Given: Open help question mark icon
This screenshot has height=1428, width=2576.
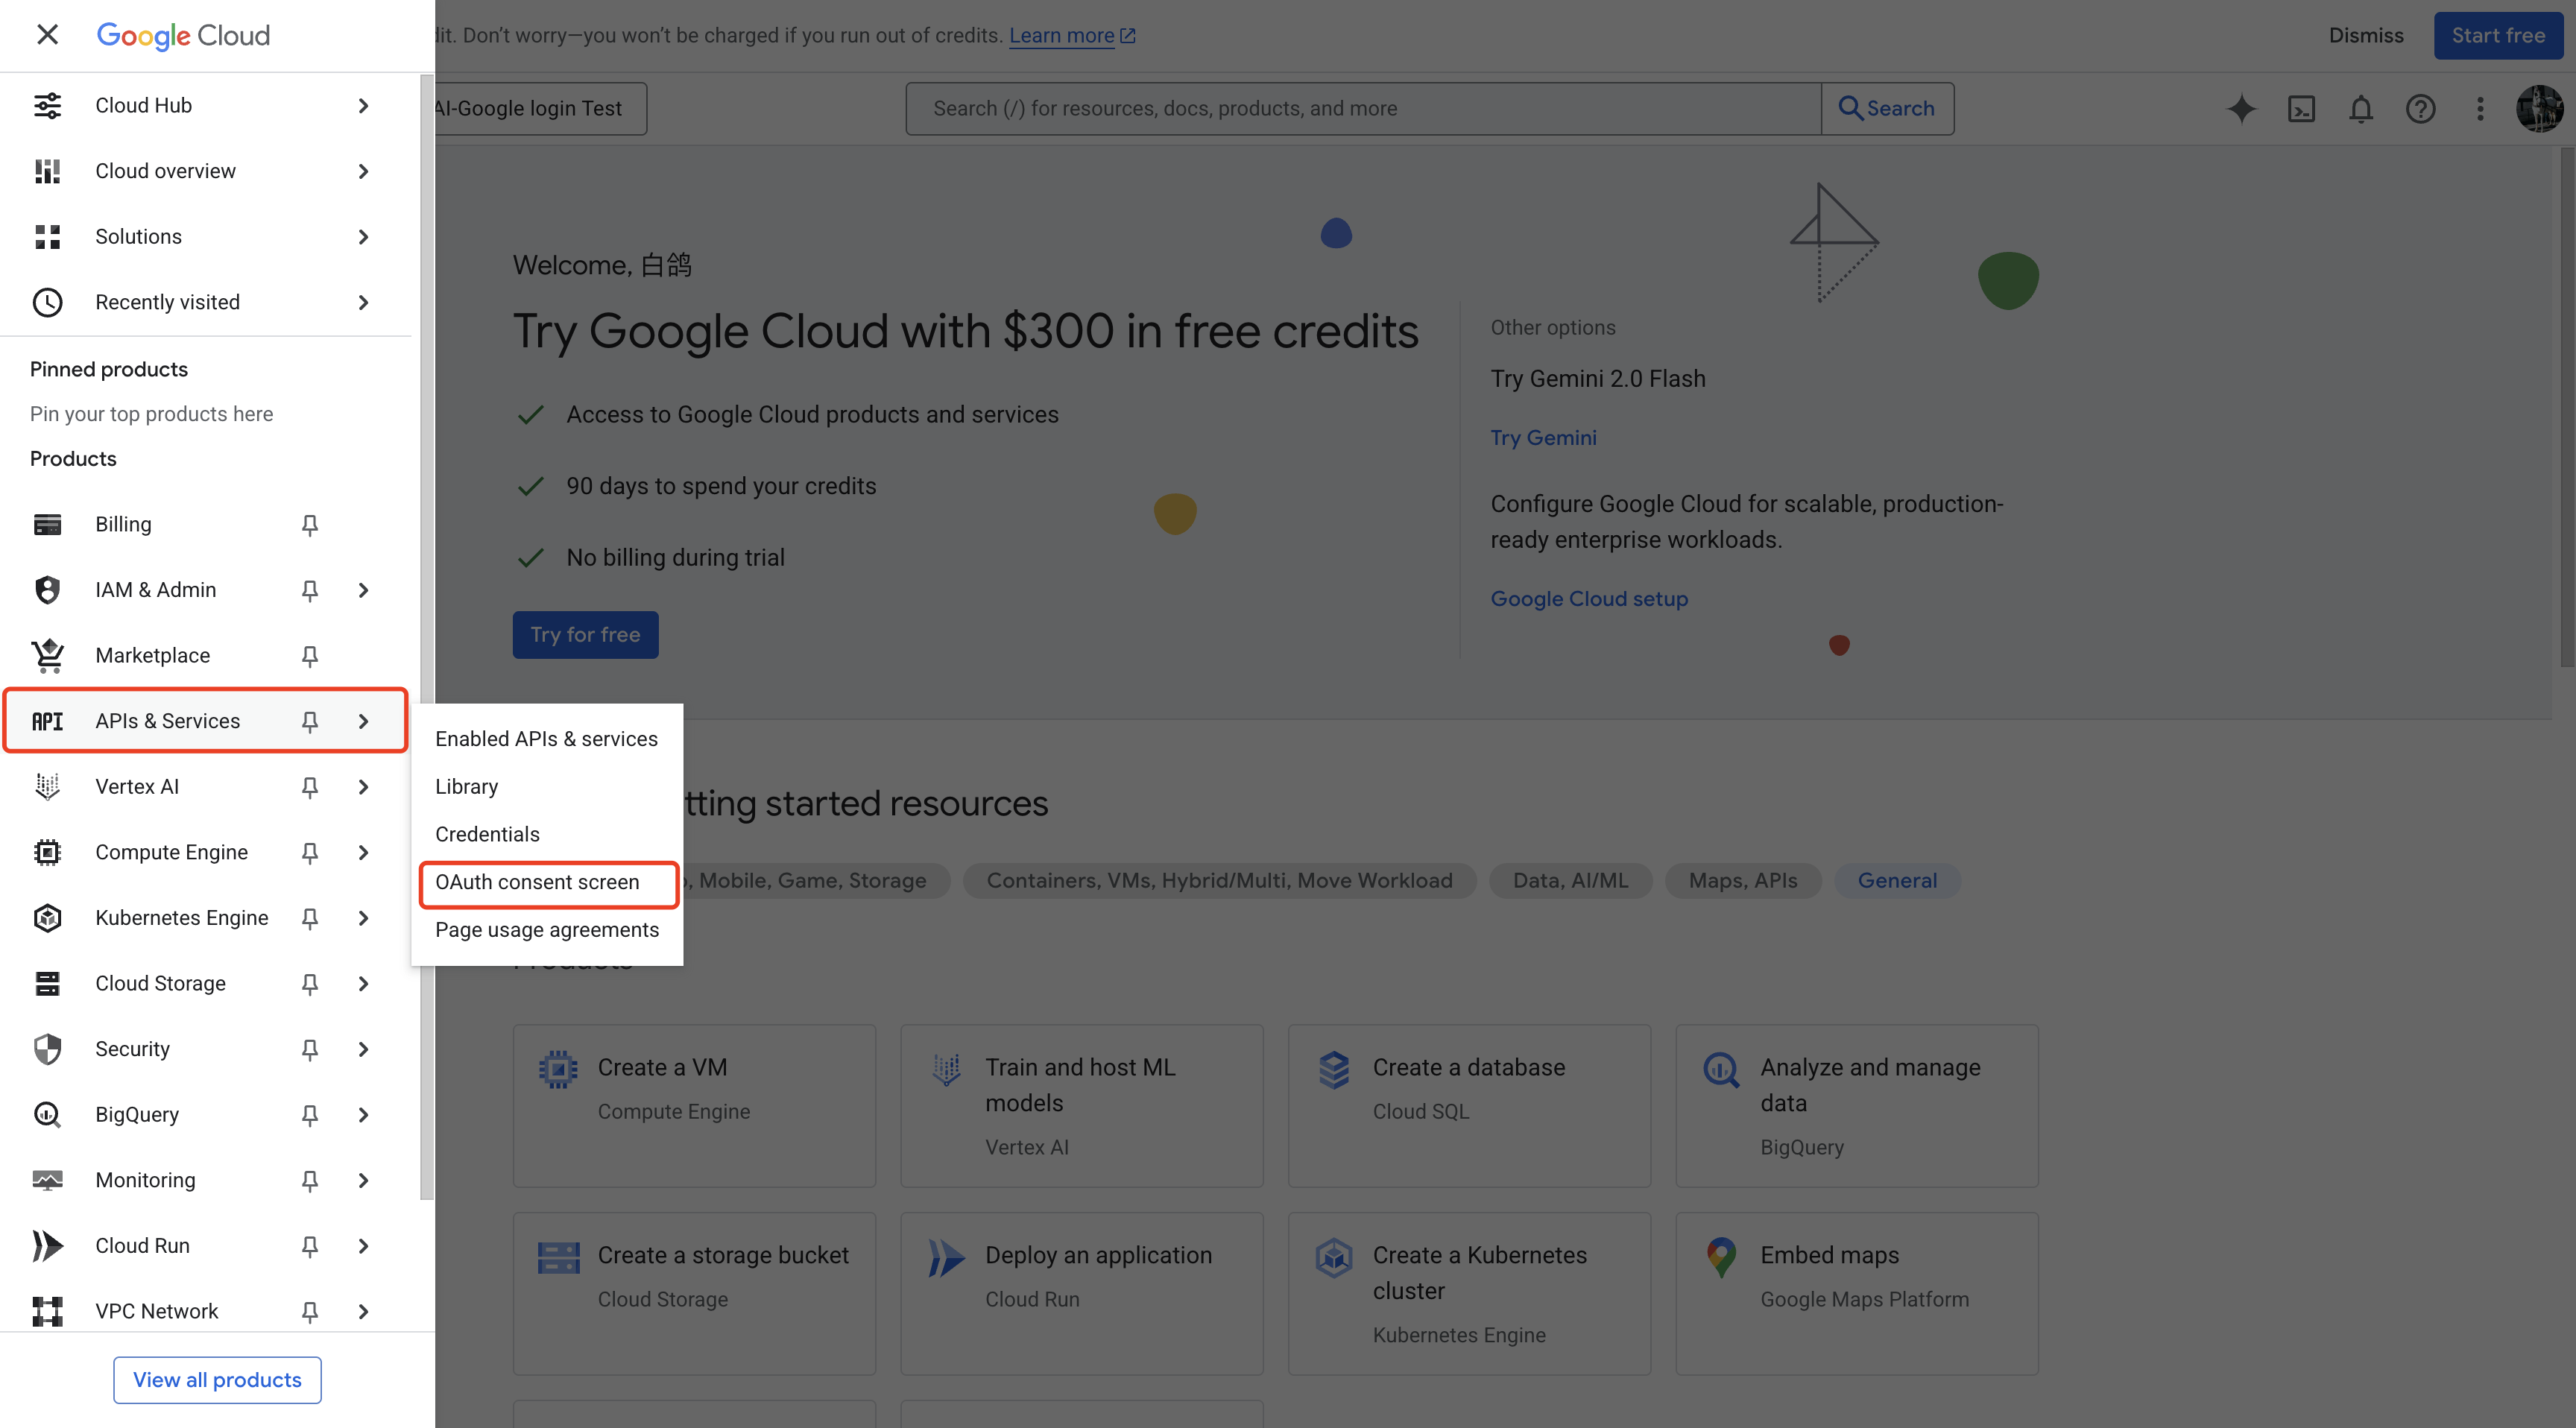Looking at the screenshot, I should (x=2420, y=108).
